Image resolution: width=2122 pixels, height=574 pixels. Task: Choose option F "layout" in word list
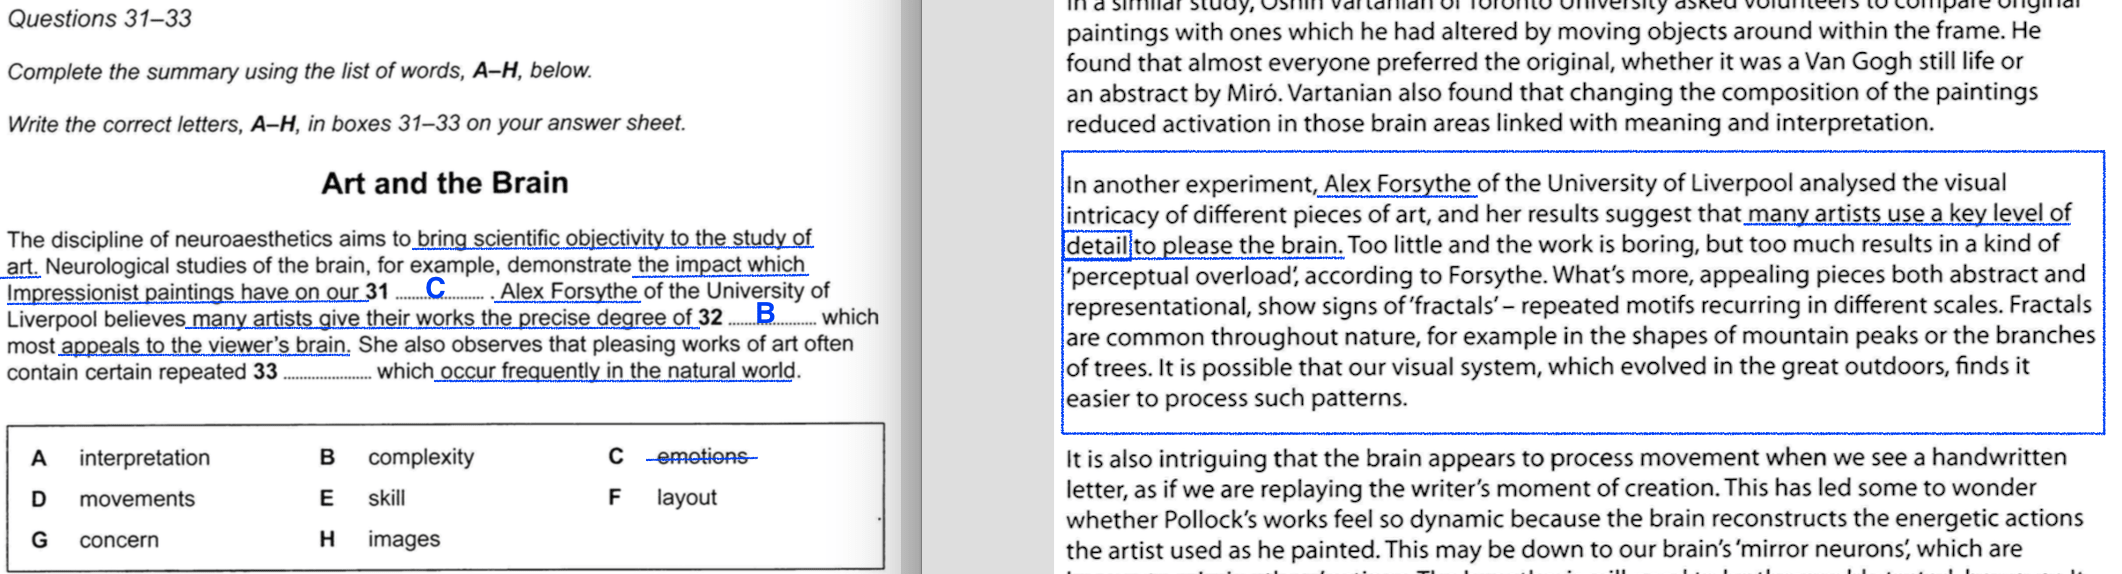click(x=686, y=498)
